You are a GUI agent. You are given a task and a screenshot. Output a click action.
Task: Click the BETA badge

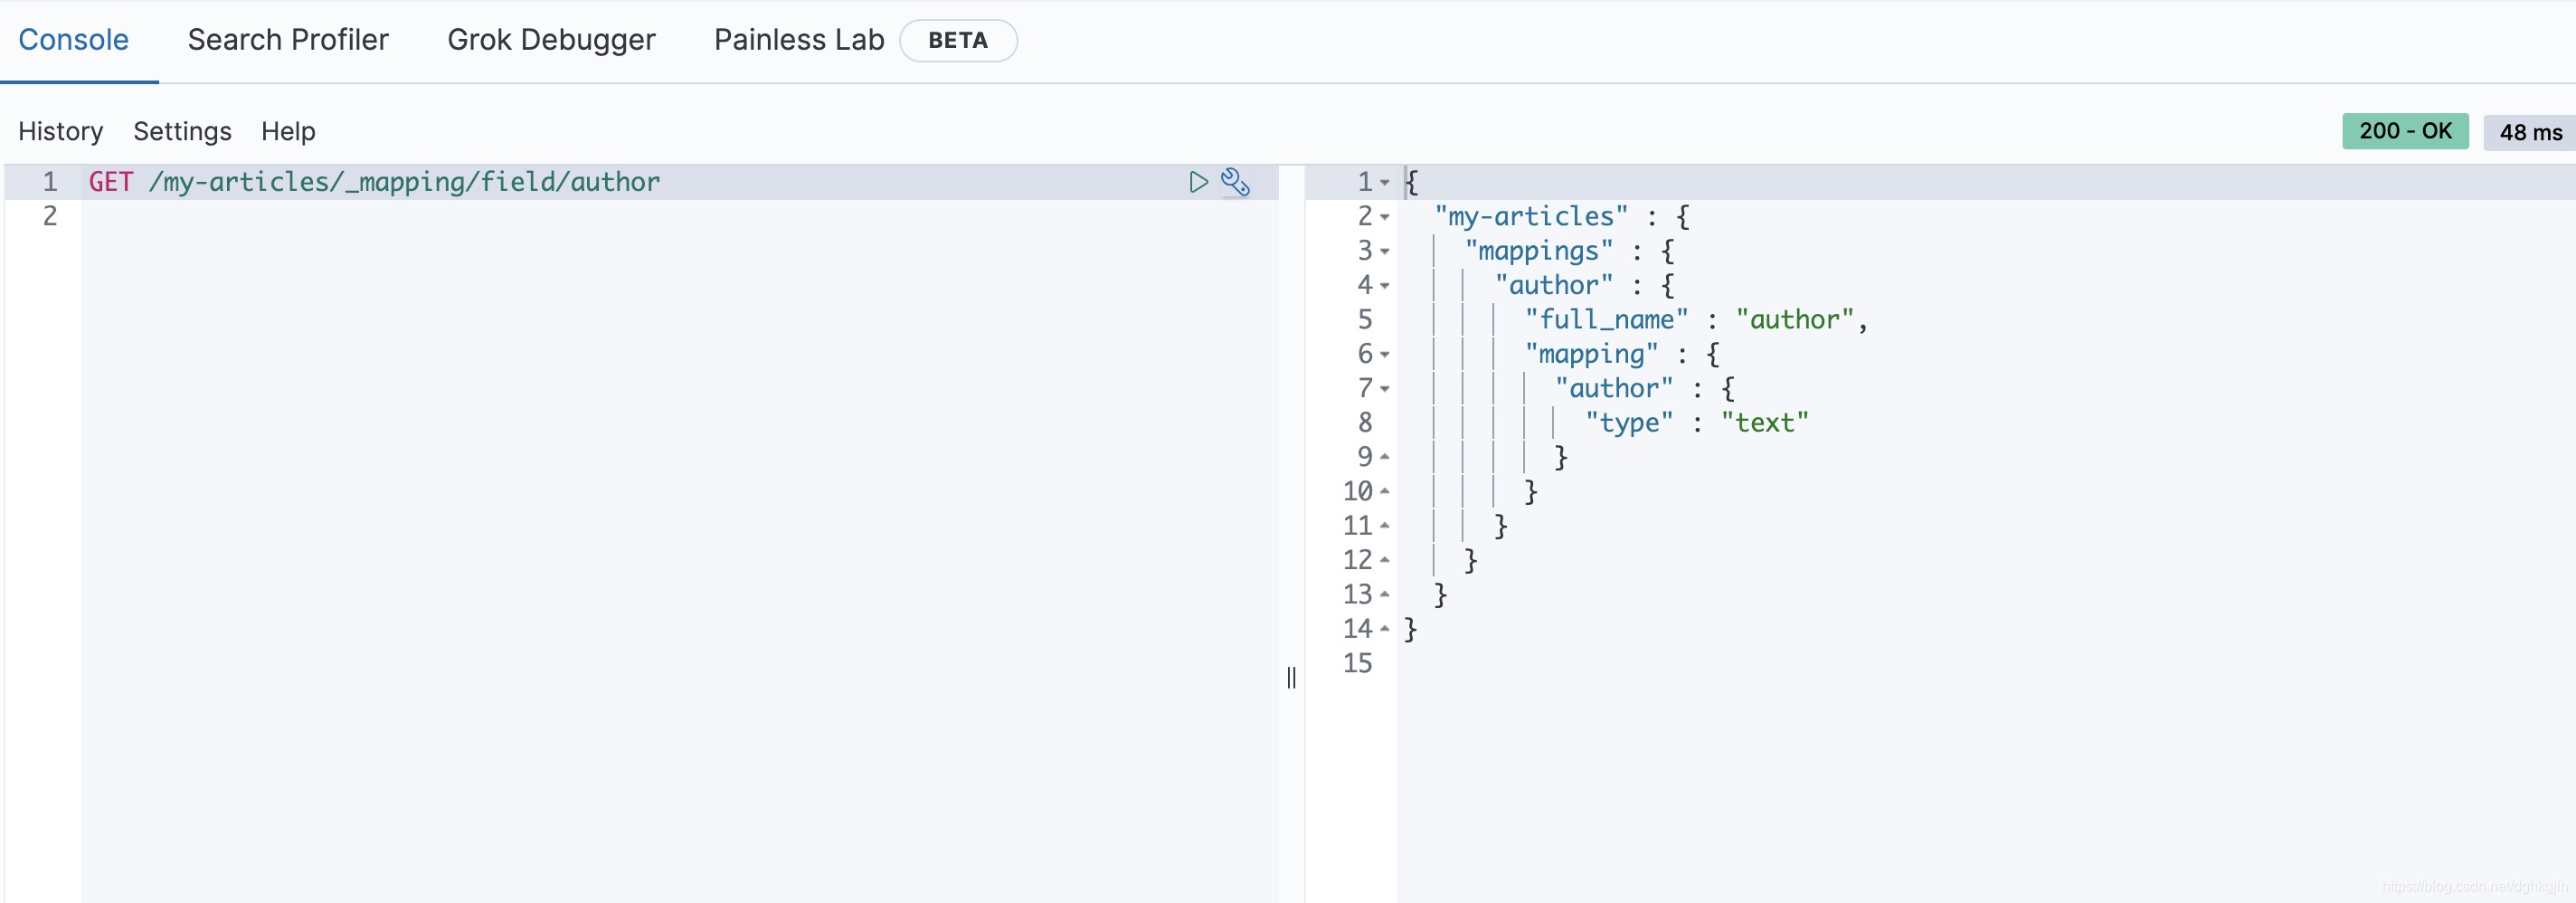coord(958,41)
